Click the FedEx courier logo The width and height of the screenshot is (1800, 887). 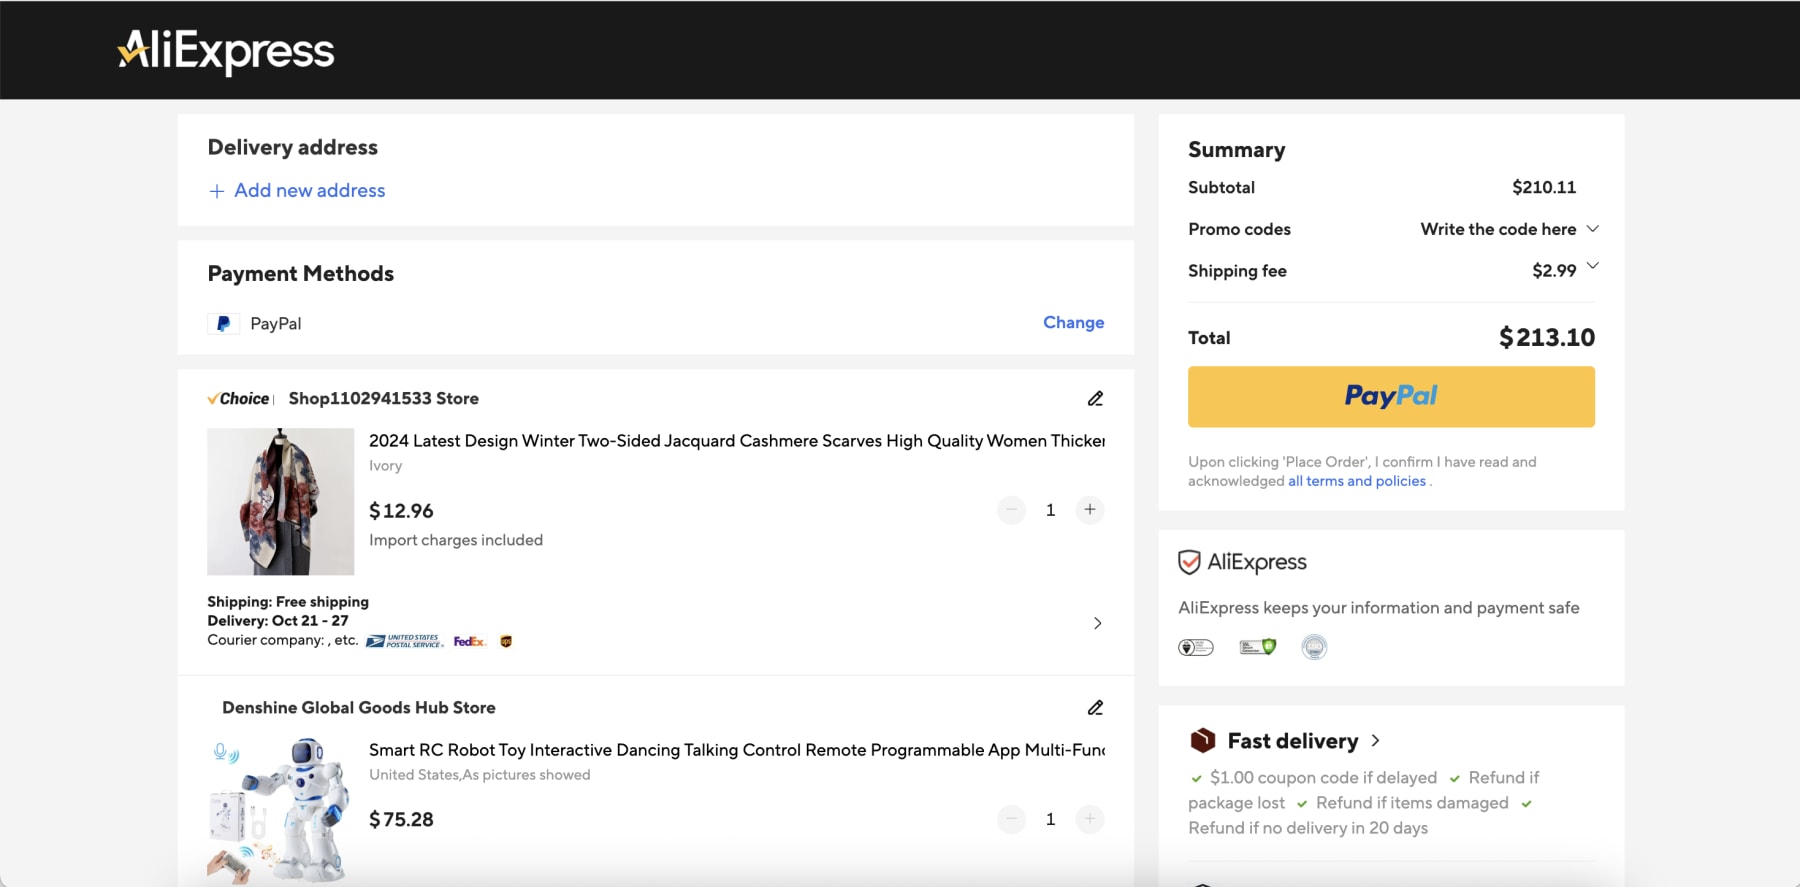469,642
